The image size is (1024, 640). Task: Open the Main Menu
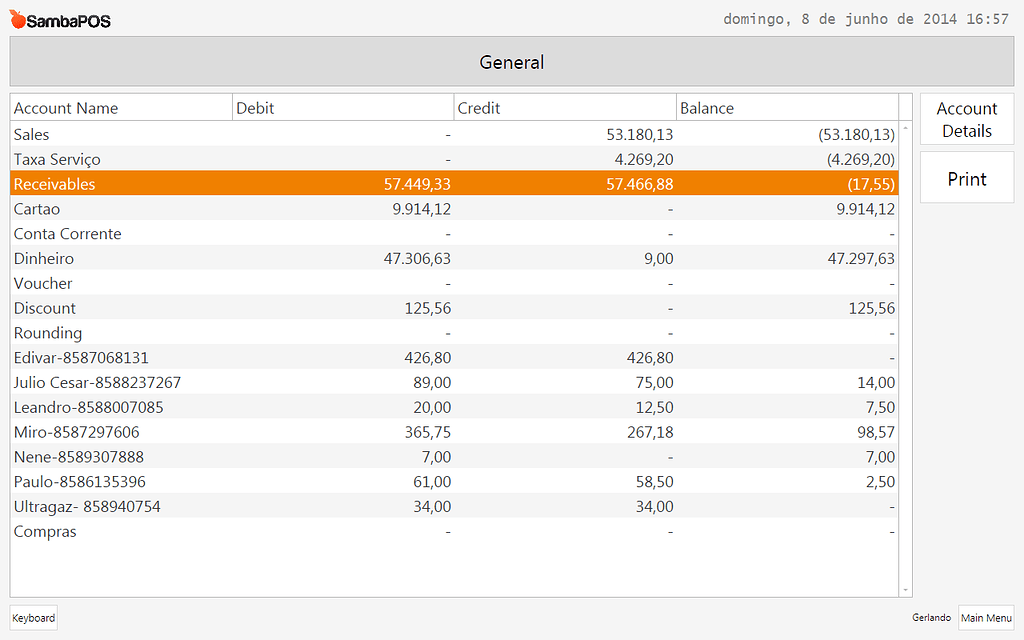point(986,617)
